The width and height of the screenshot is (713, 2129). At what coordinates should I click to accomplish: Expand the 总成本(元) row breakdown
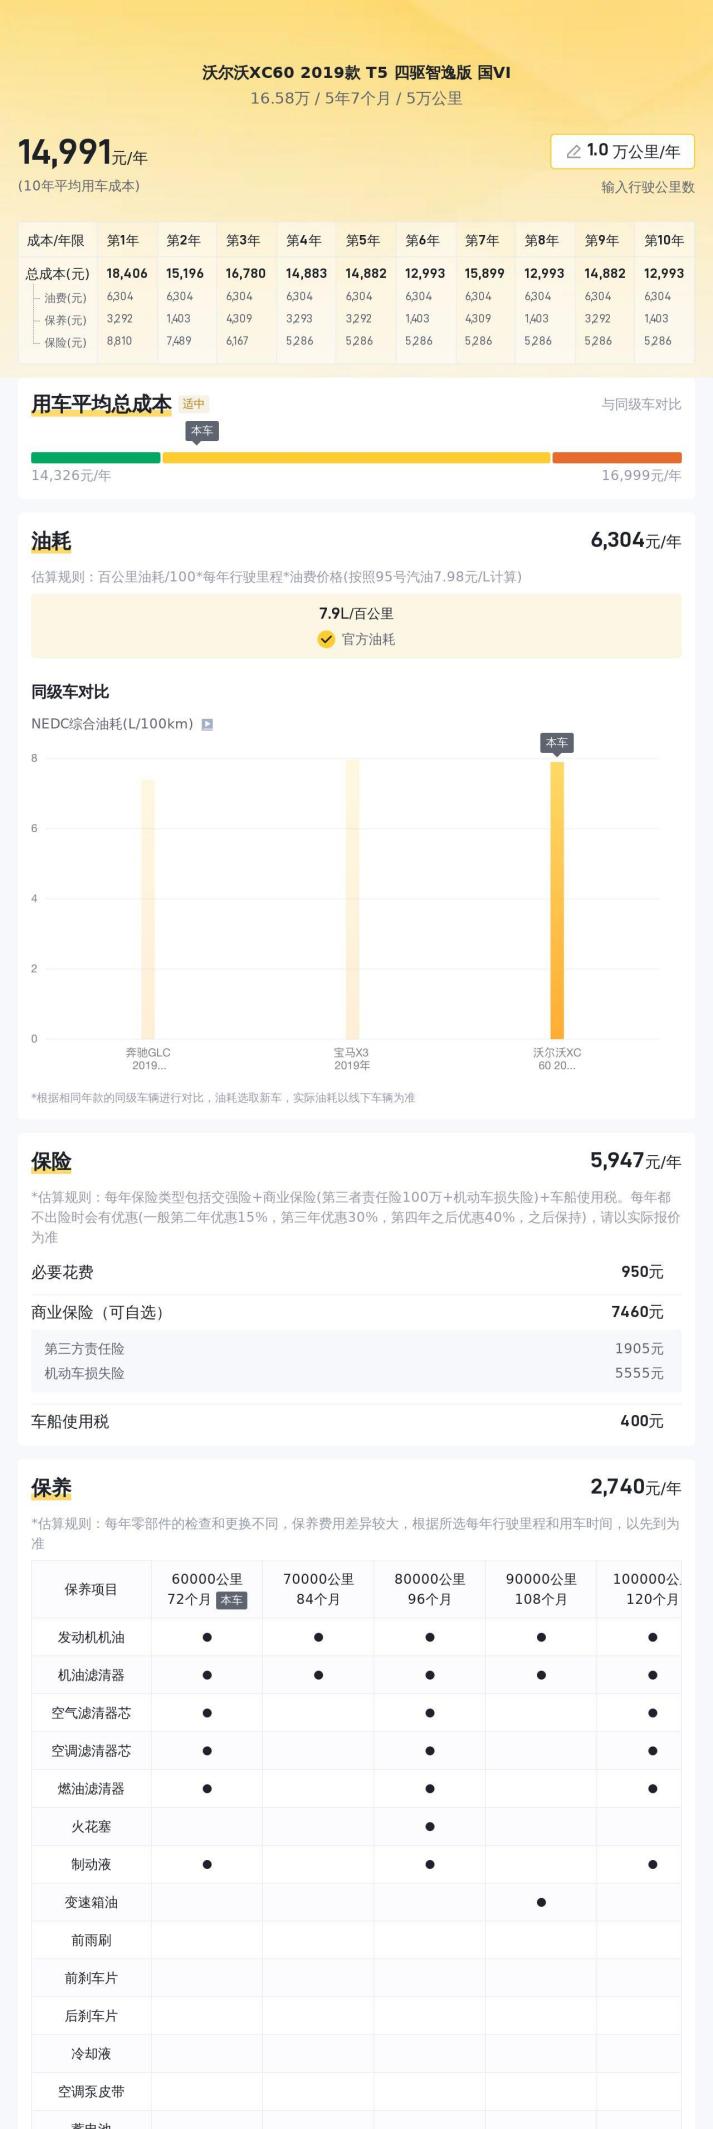tap(58, 273)
